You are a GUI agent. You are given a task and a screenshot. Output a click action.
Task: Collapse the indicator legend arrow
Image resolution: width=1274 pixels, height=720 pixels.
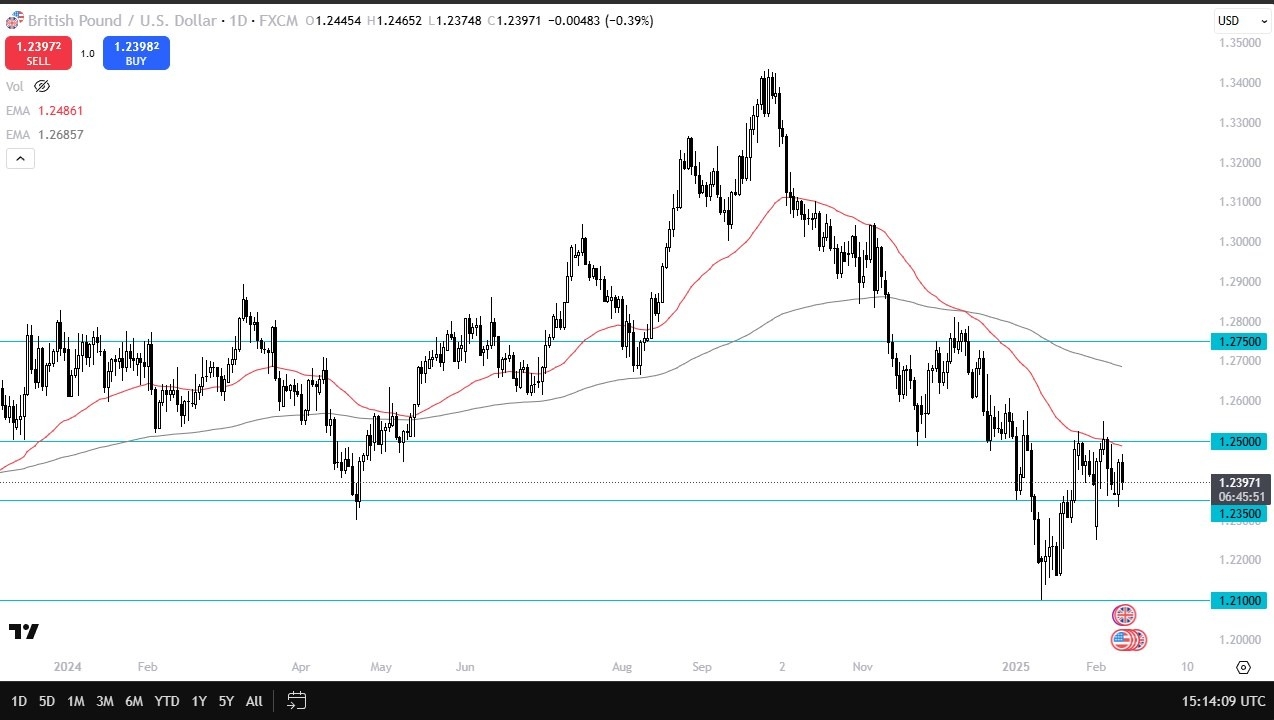[x=20, y=158]
